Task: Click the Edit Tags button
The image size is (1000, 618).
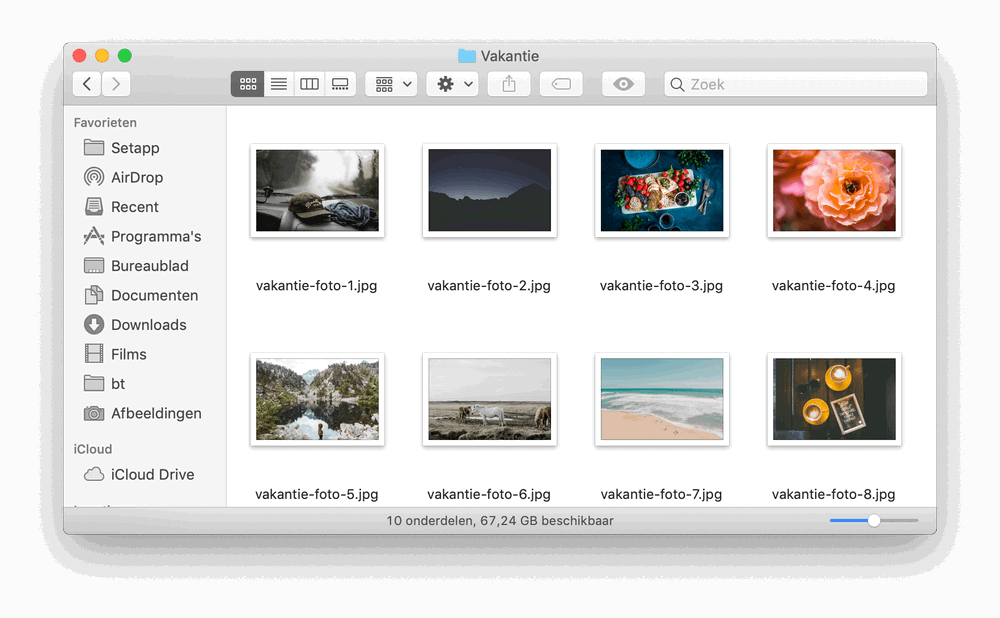Action: pos(561,84)
